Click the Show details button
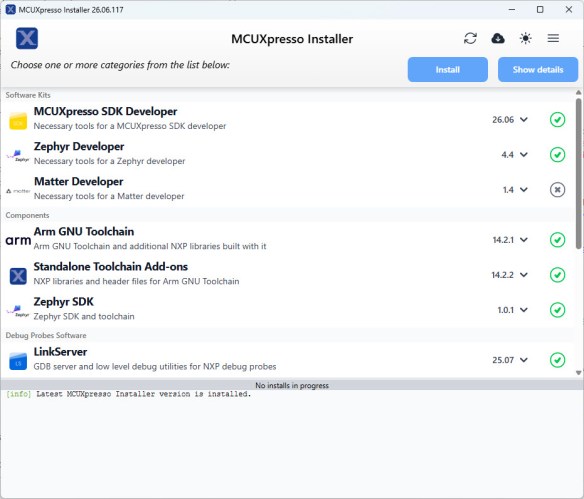The image size is (584, 499). pyautogui.click(x=538, y=70)
